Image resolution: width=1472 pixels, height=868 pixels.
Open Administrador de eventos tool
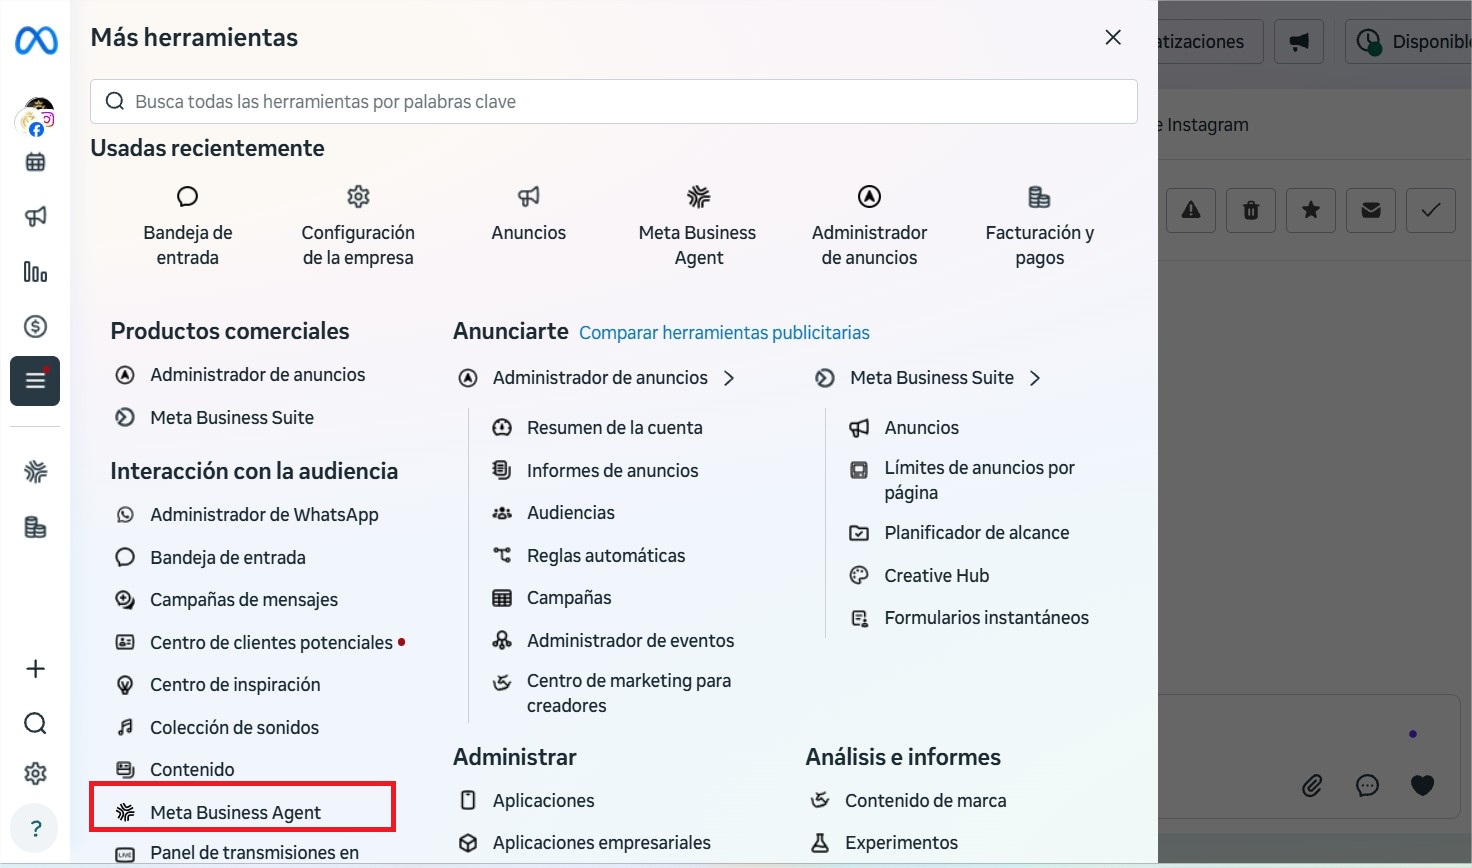(613, 641)
